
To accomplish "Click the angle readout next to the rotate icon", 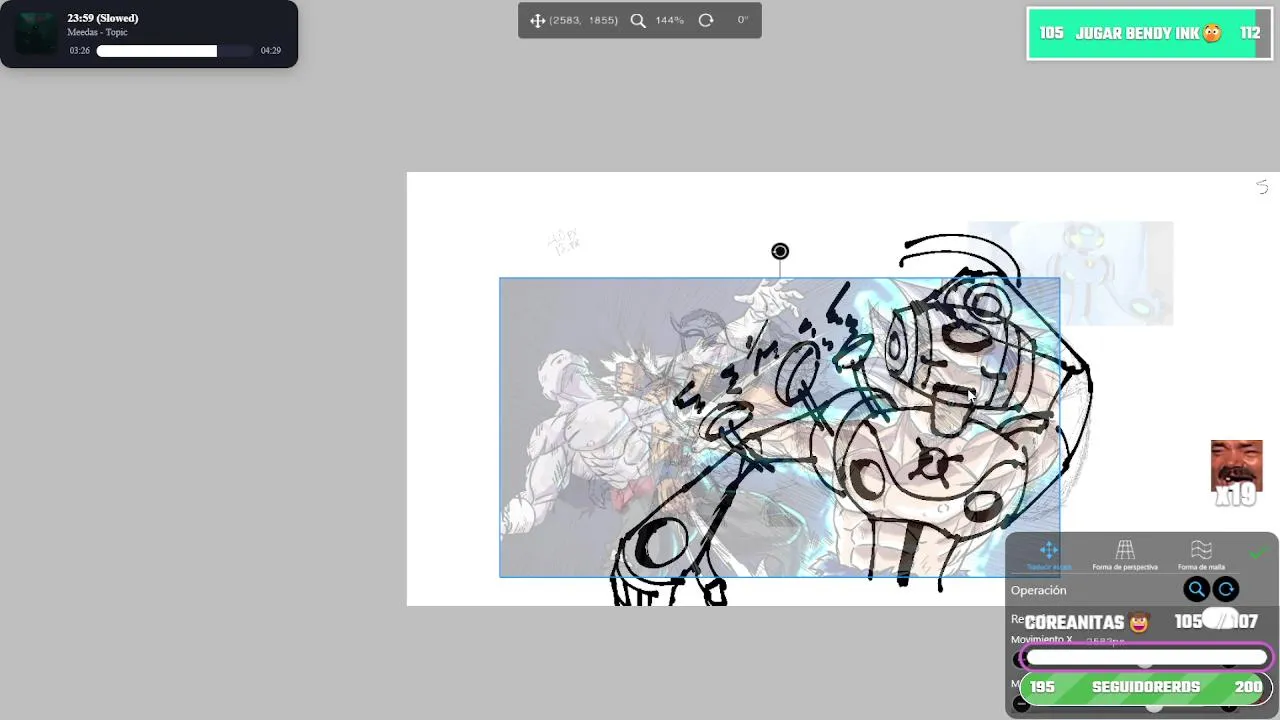I will [742, 20].
